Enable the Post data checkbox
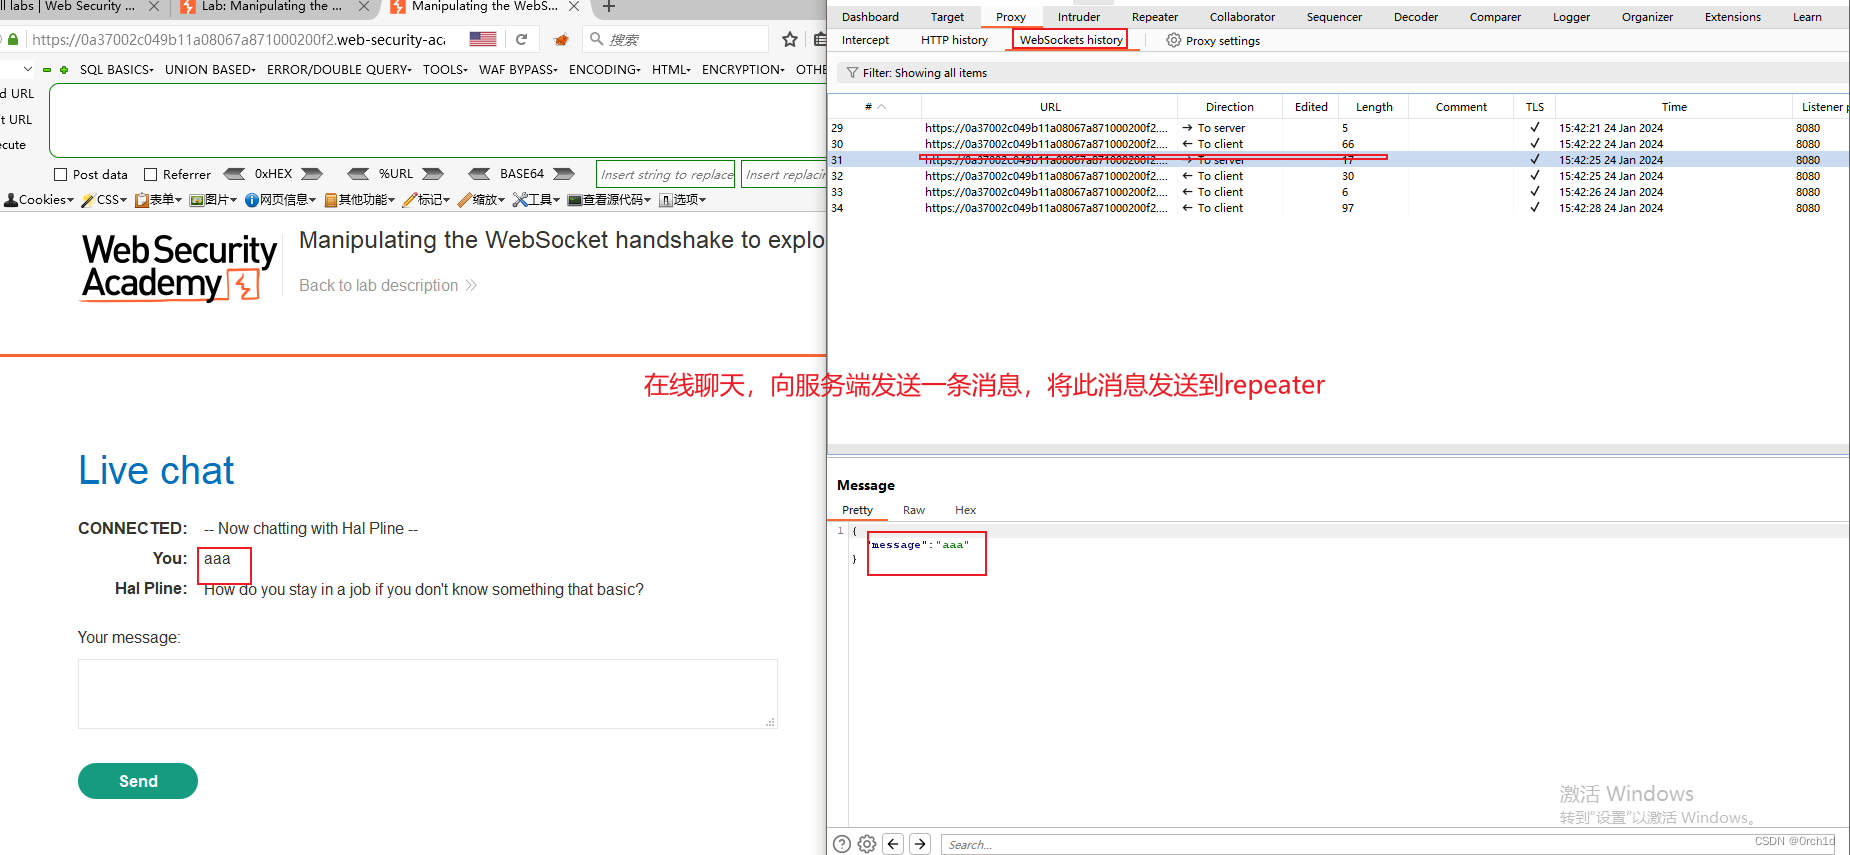1850x855 pixels. 60,174
